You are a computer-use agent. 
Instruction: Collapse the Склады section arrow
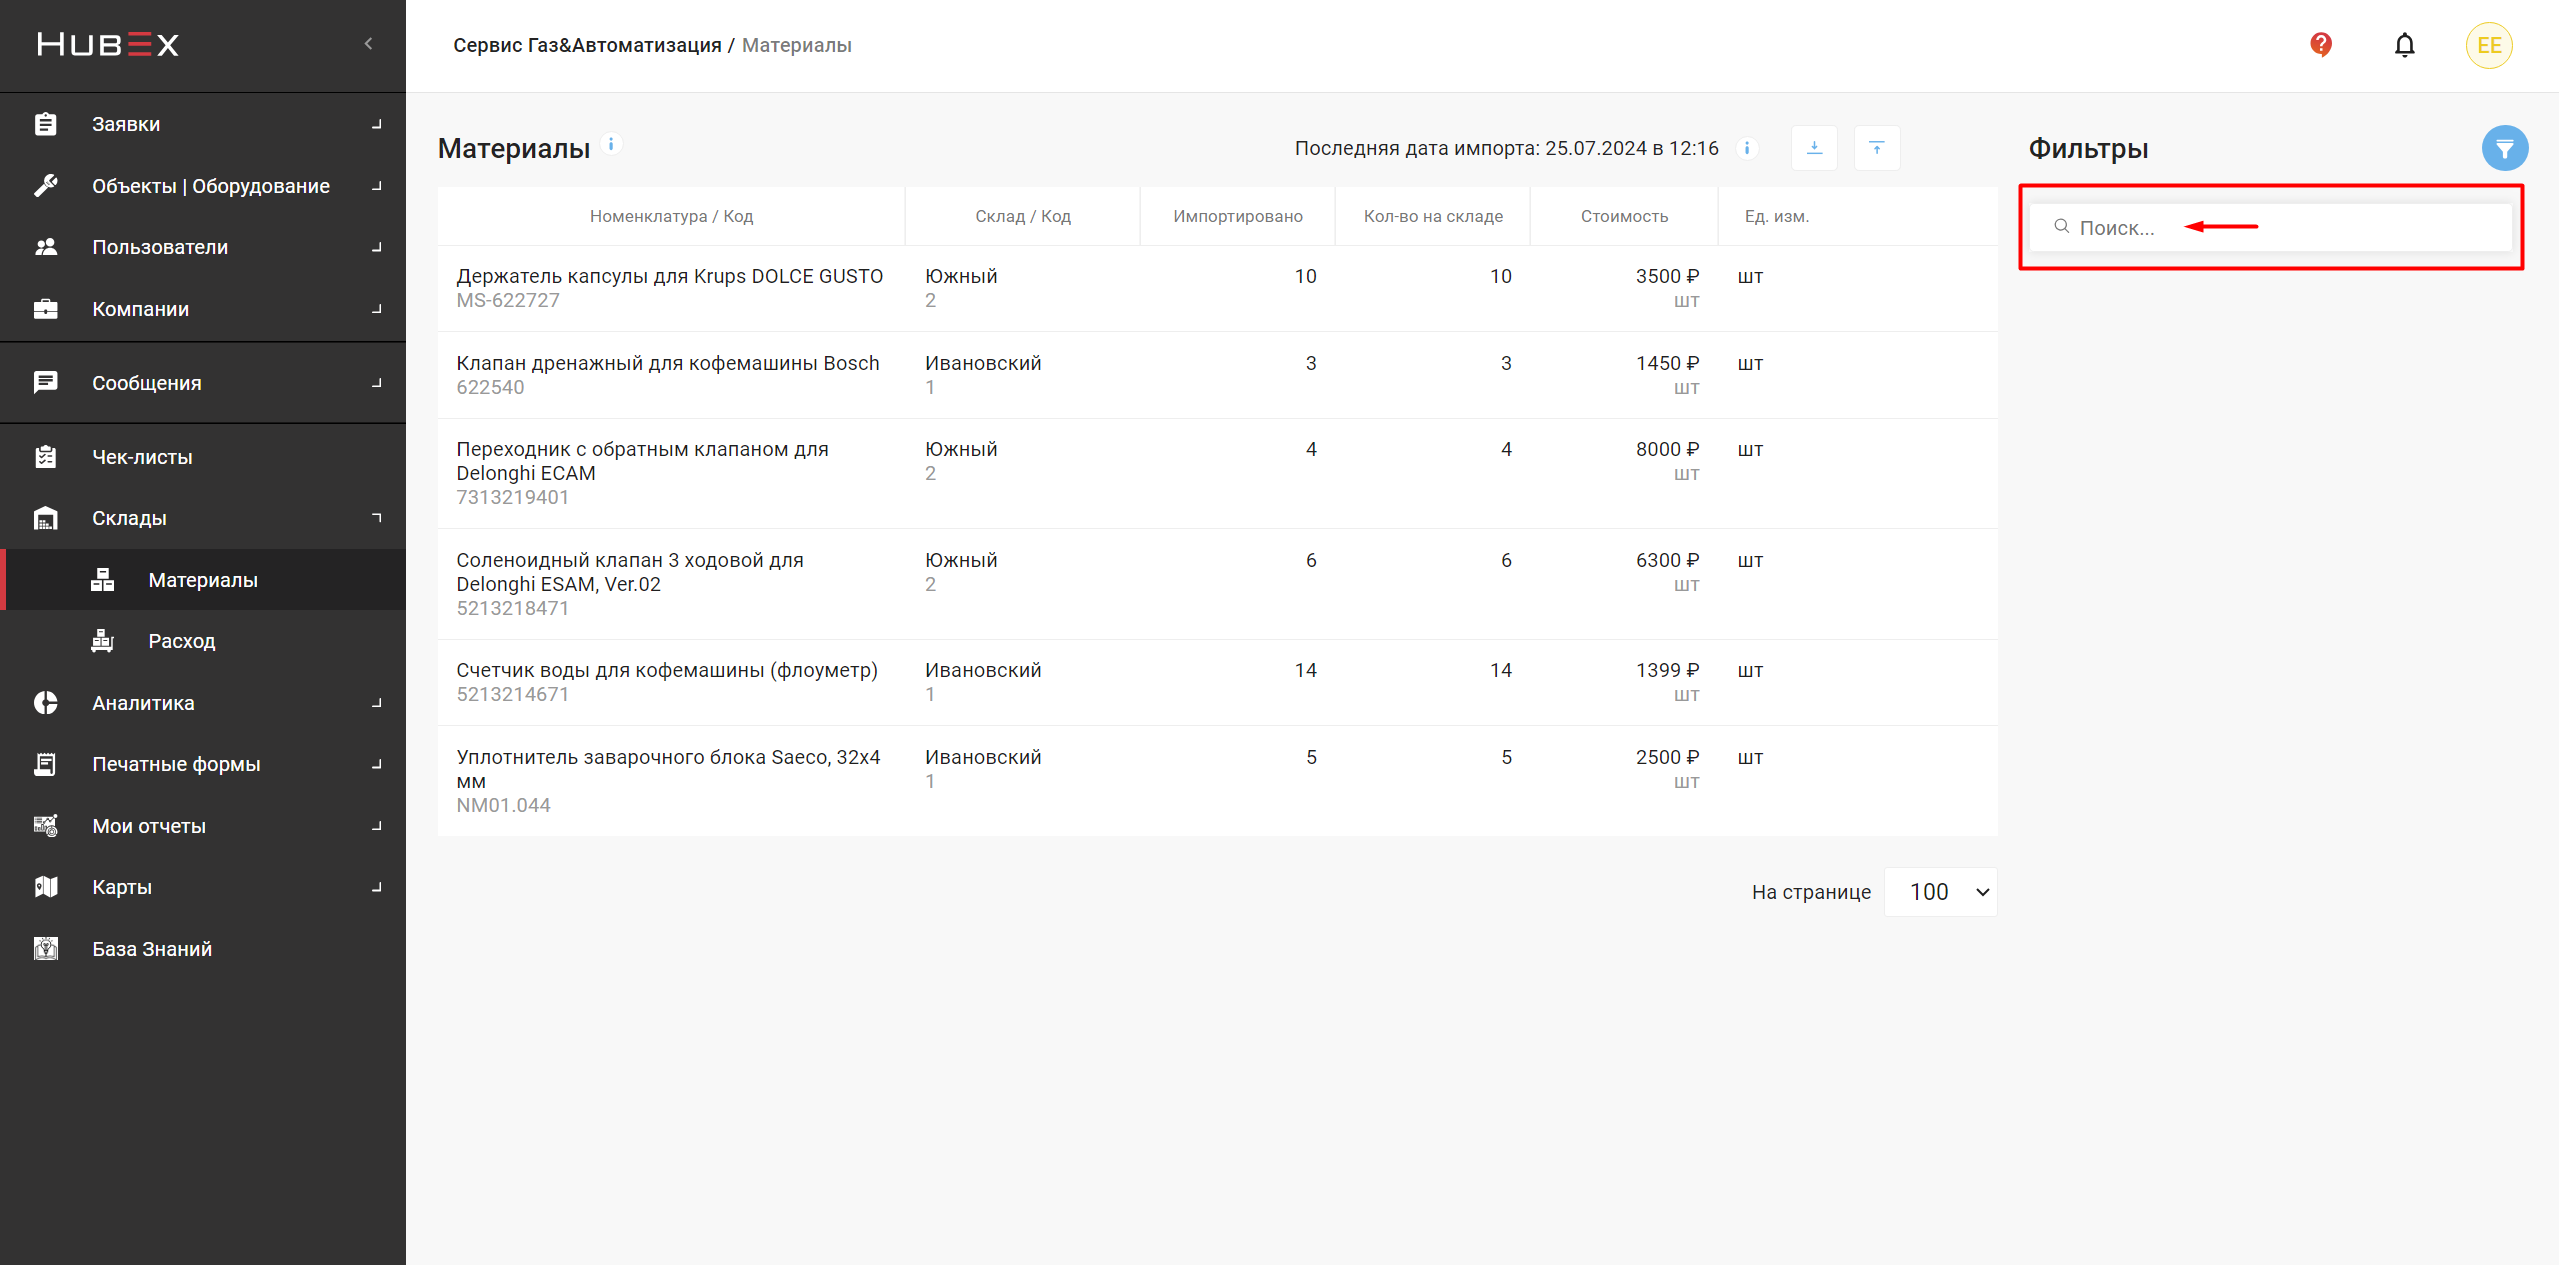pyautogui.click(x=376, y=518)
